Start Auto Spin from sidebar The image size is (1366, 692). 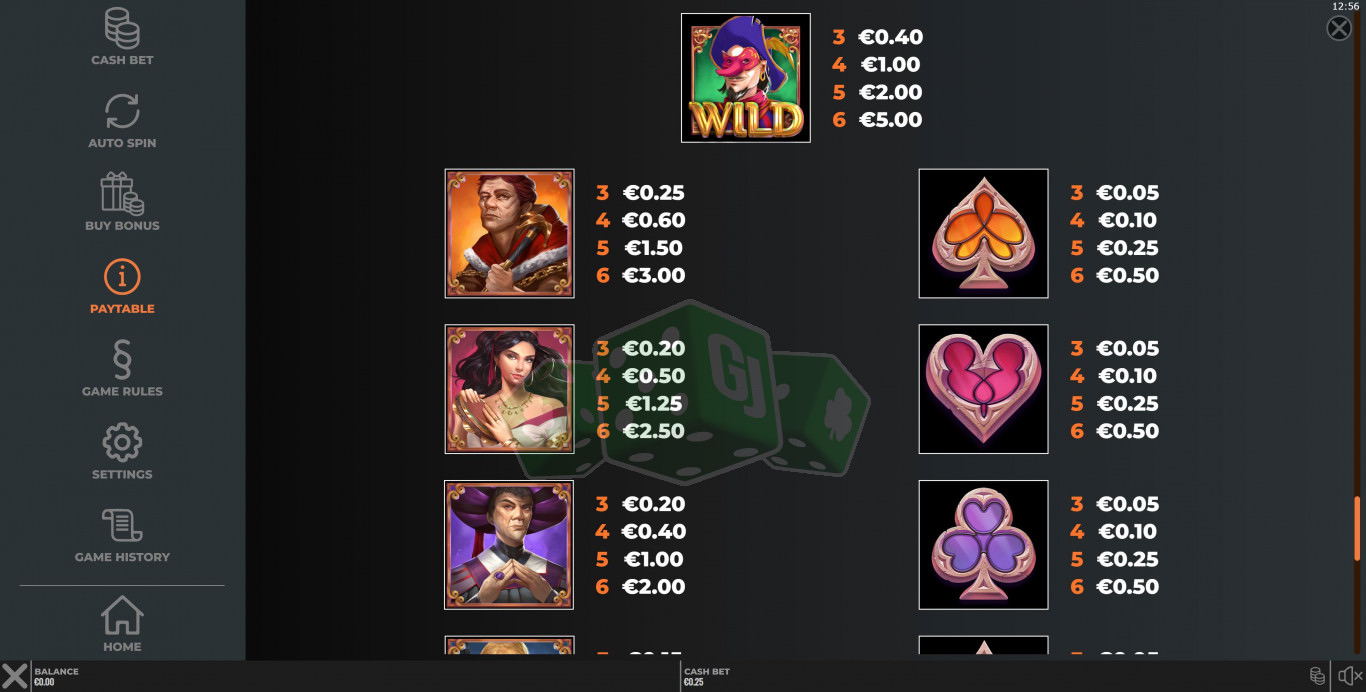(x=122, y=111)
